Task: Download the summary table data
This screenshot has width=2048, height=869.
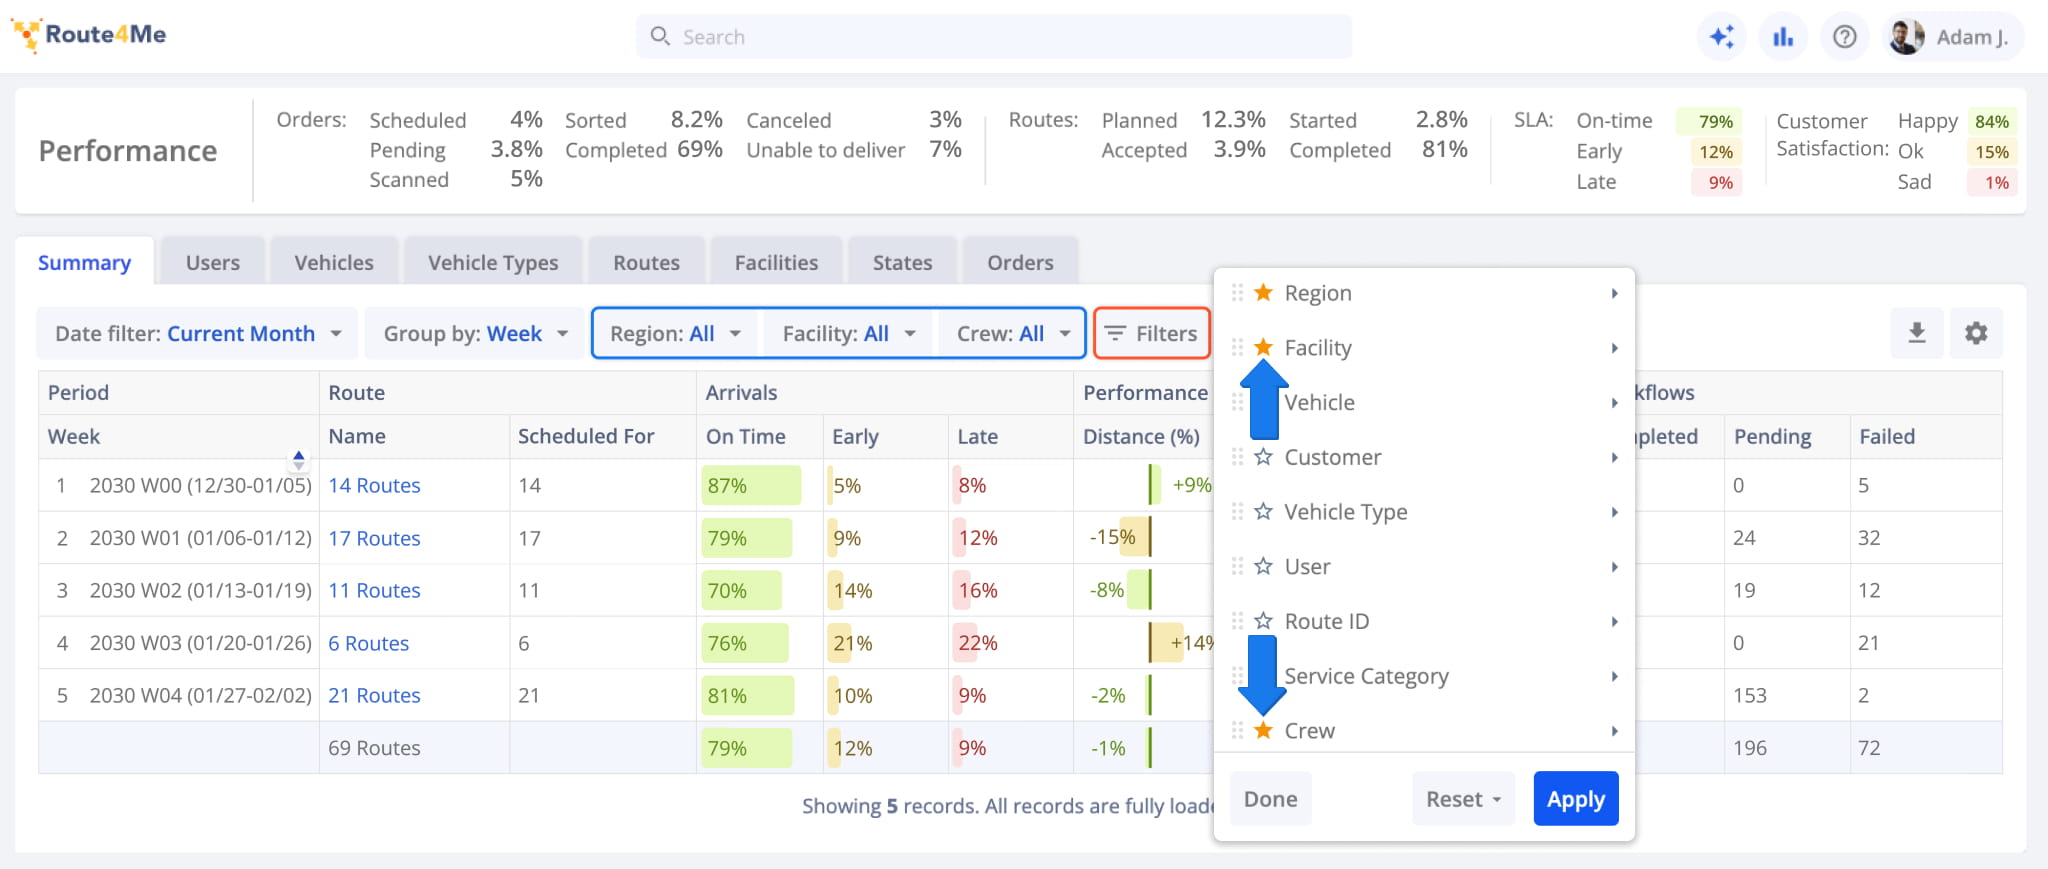Action: pyautogui.click(x=1917, y=333)
